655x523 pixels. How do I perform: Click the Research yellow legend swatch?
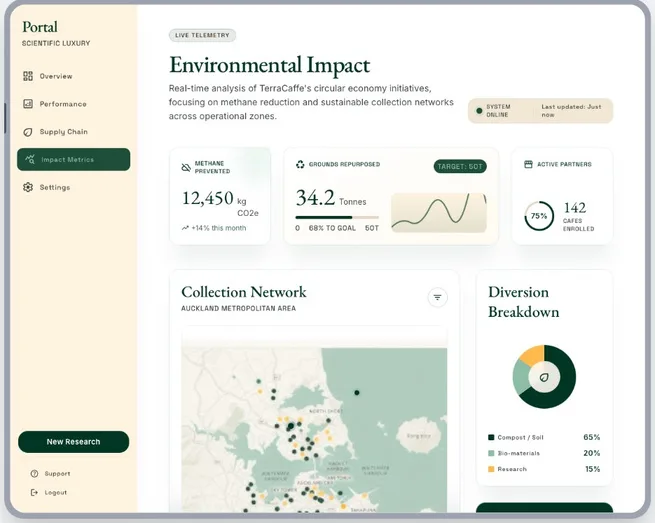[x=491, y=469]
